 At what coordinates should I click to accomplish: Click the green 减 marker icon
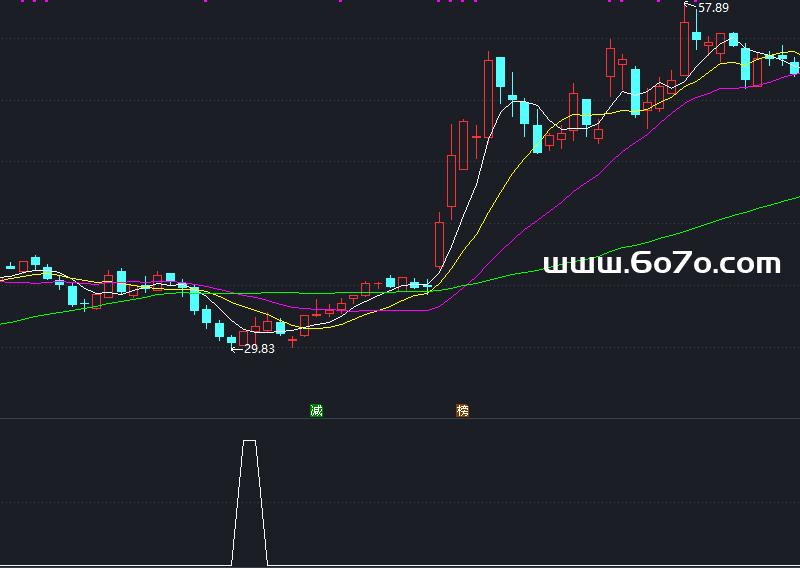[317, 410]
